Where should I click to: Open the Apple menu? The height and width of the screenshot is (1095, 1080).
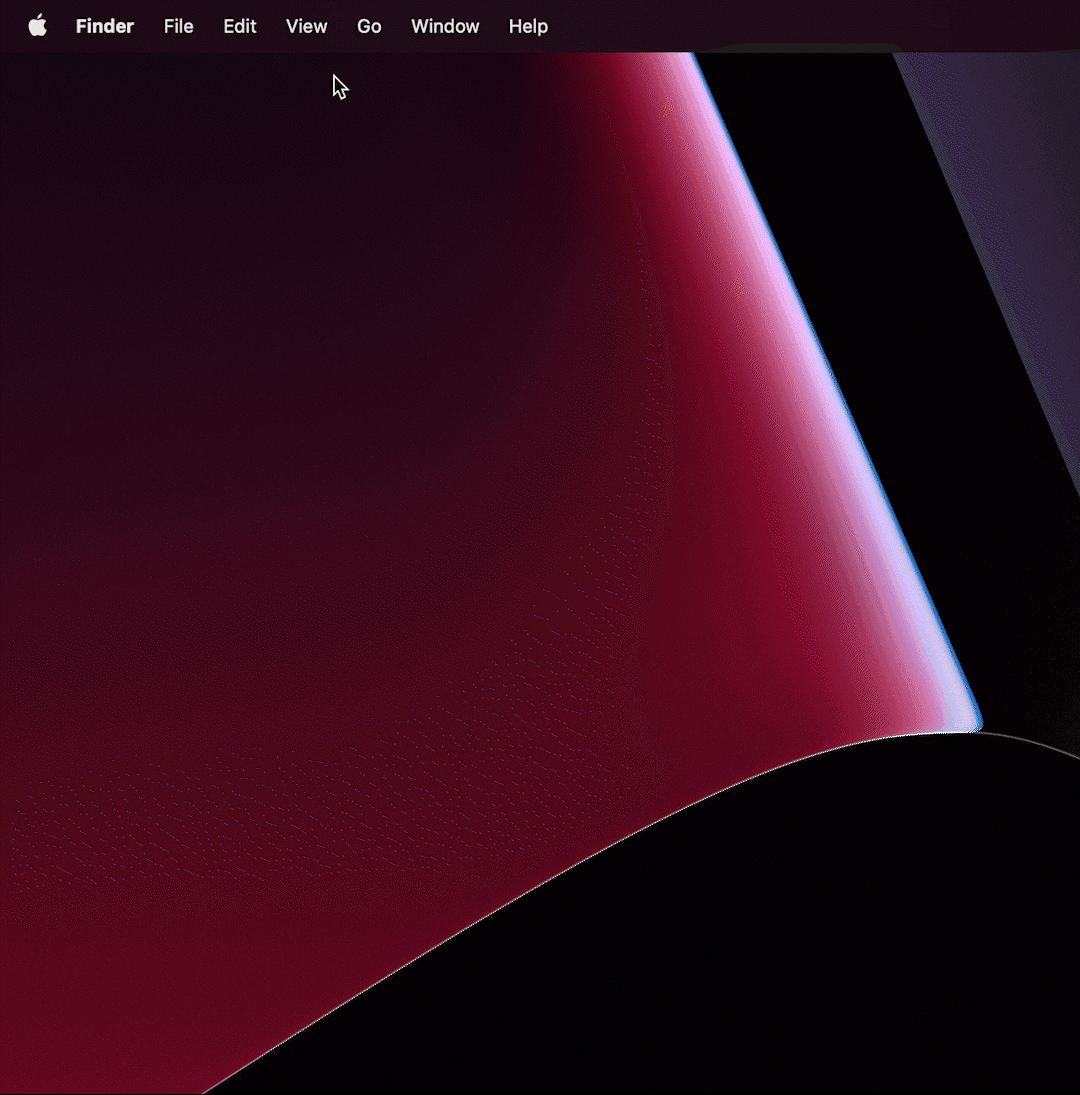[x=38, y=26]
